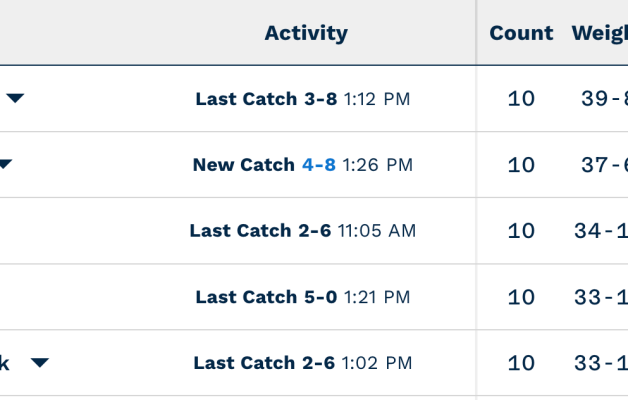Sort by the Activity column header
The image size is (628, 400).
point(306,33)
